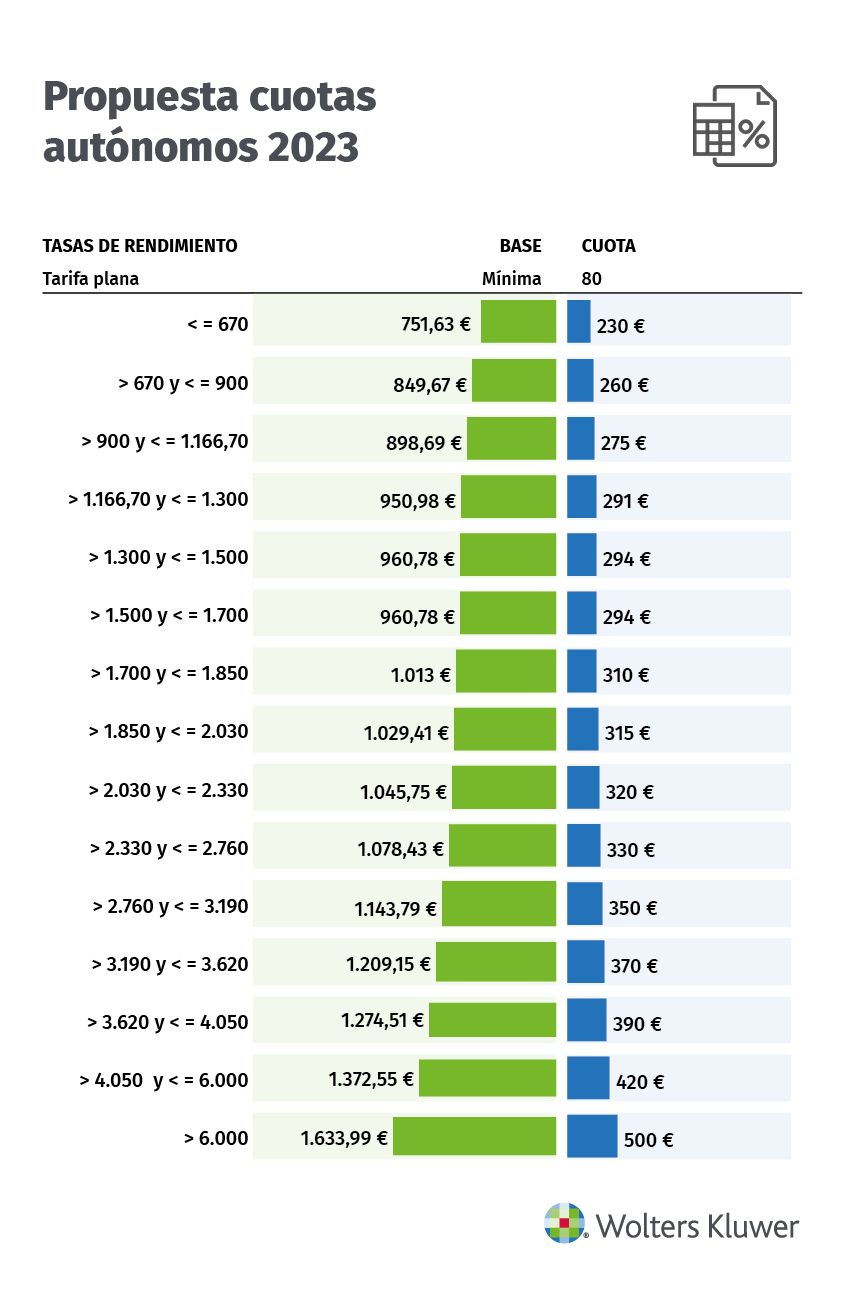Click the green bar next to 1.209,15 €
The height and width of the screenshot is (1300, 842).
495,962
